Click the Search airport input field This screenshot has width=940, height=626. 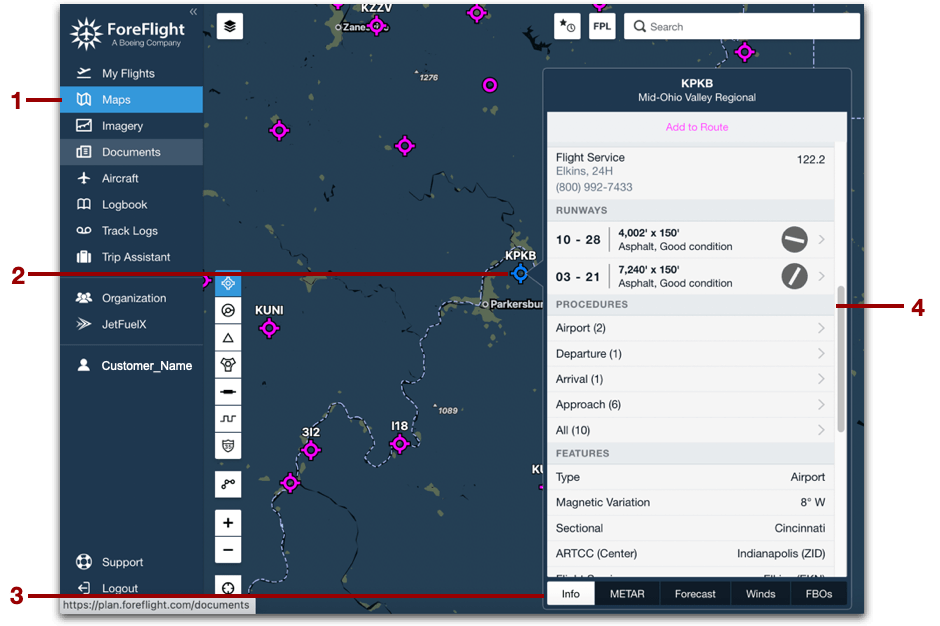click(742, 26)
